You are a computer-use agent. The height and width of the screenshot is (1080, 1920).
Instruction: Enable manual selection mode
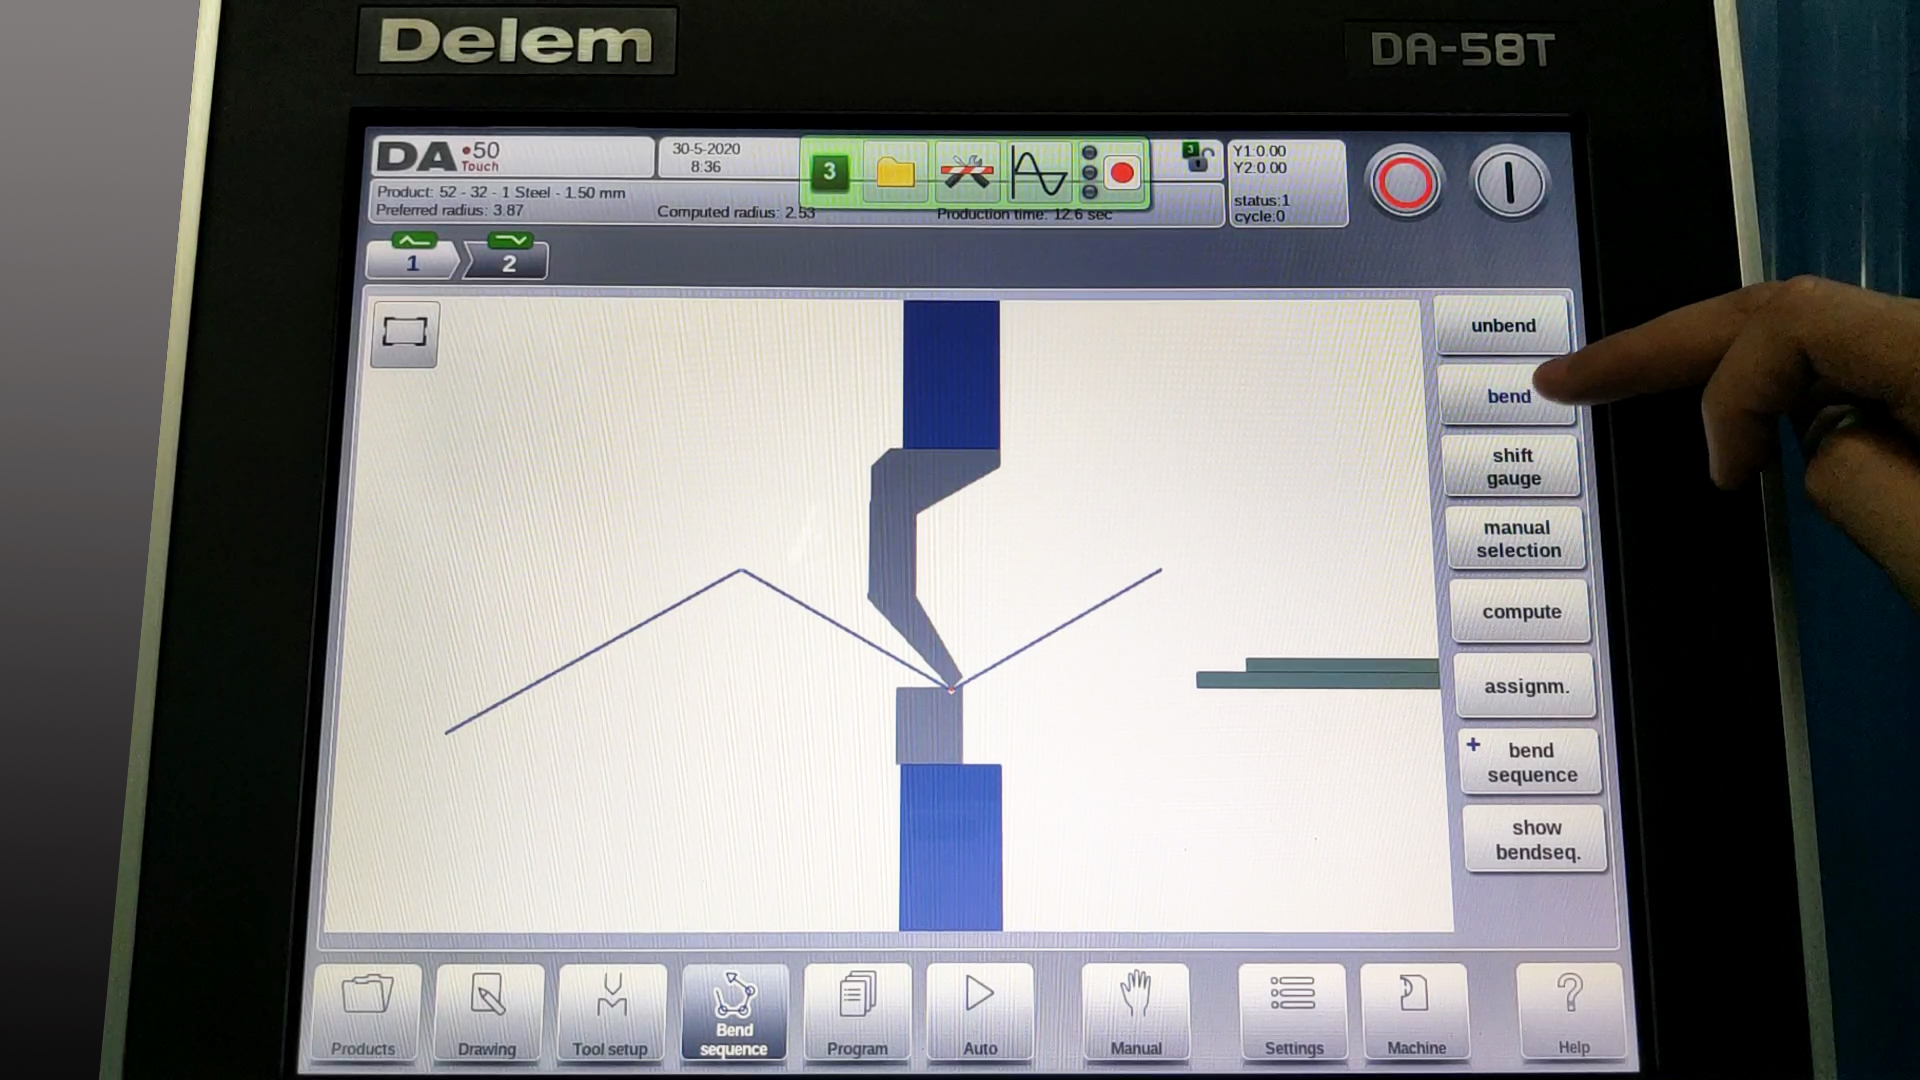coord(1515,538)
